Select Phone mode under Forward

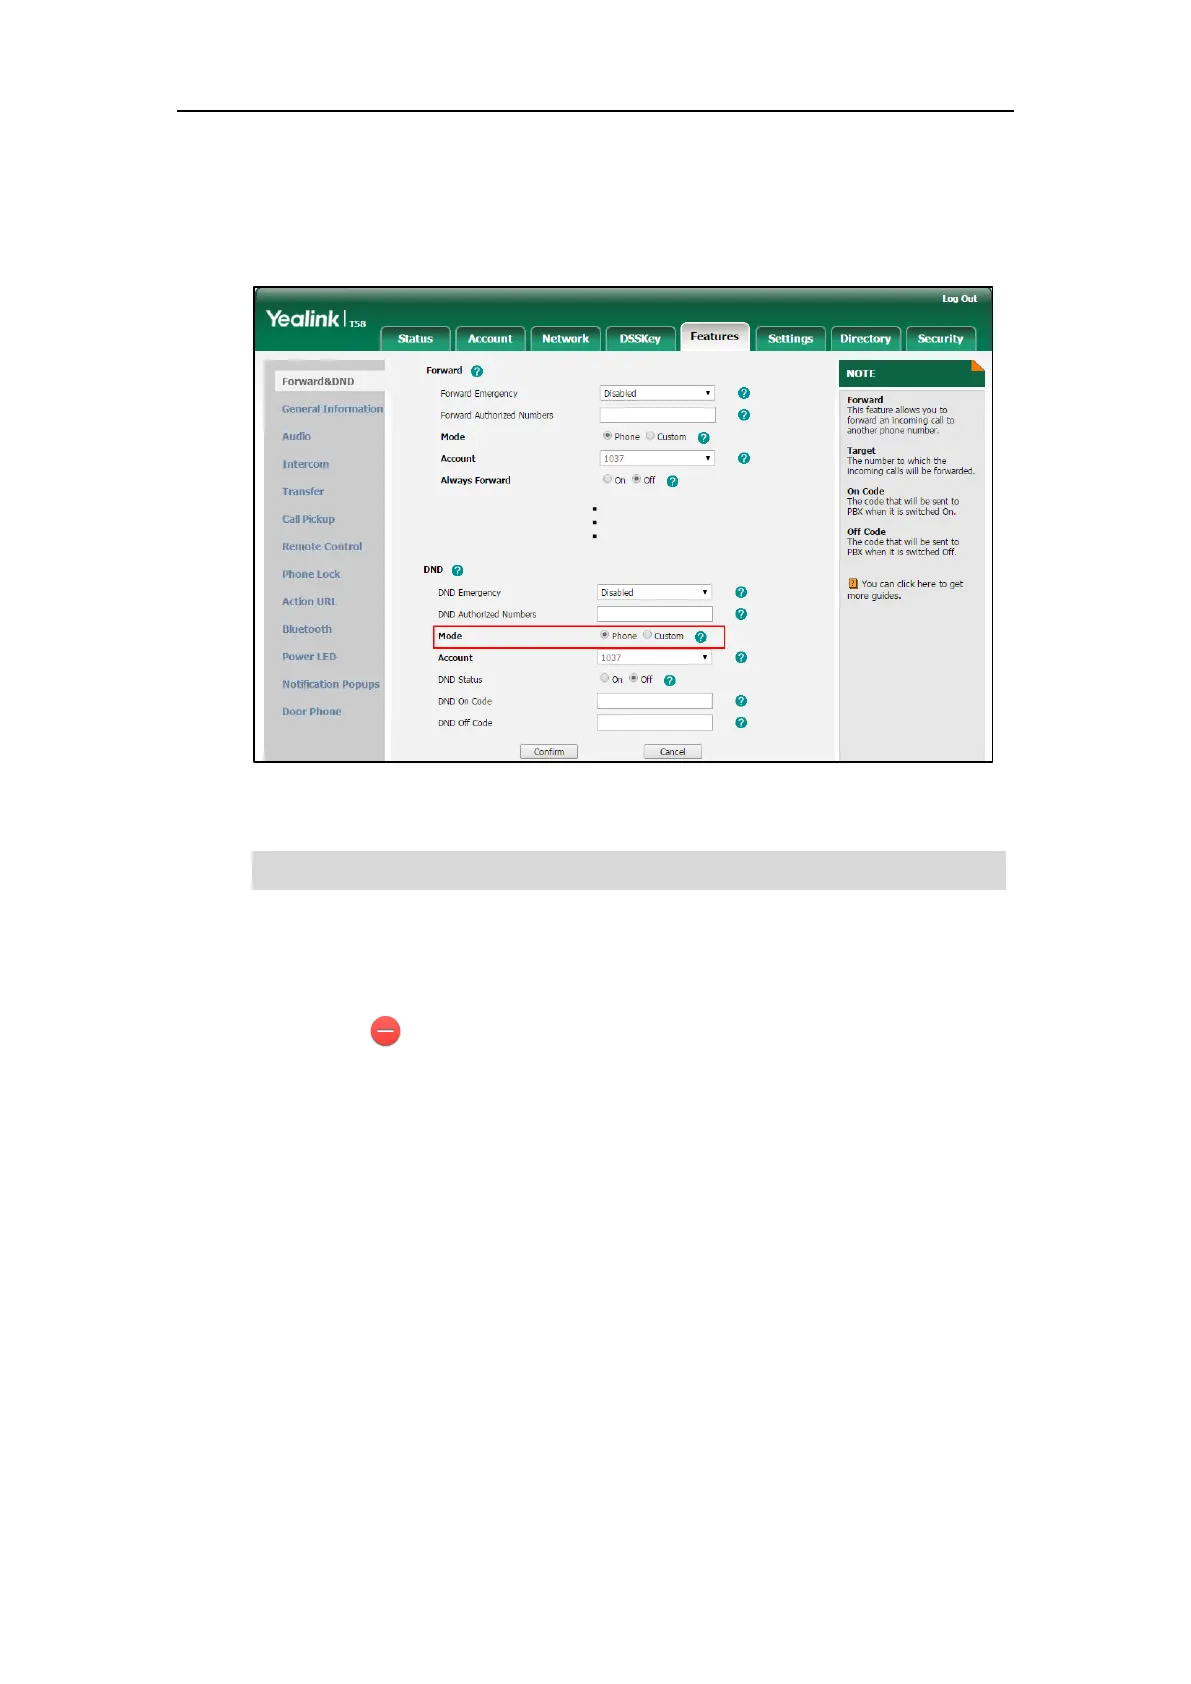[607, 436]
